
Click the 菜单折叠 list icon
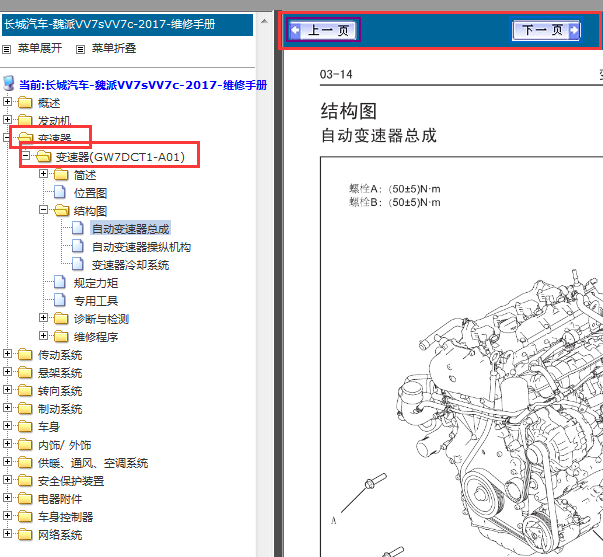80,49
